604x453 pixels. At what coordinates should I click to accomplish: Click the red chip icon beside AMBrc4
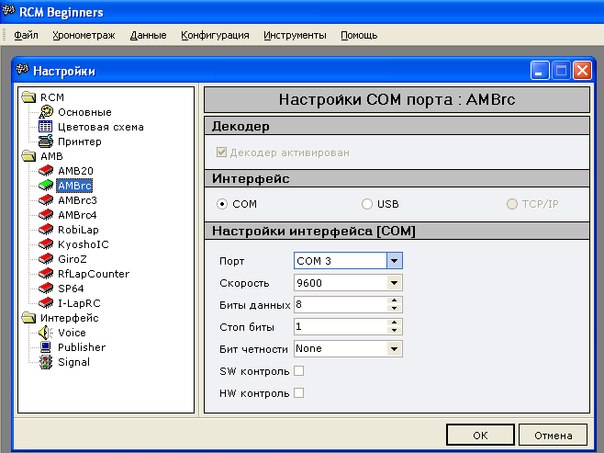(45, 215)
